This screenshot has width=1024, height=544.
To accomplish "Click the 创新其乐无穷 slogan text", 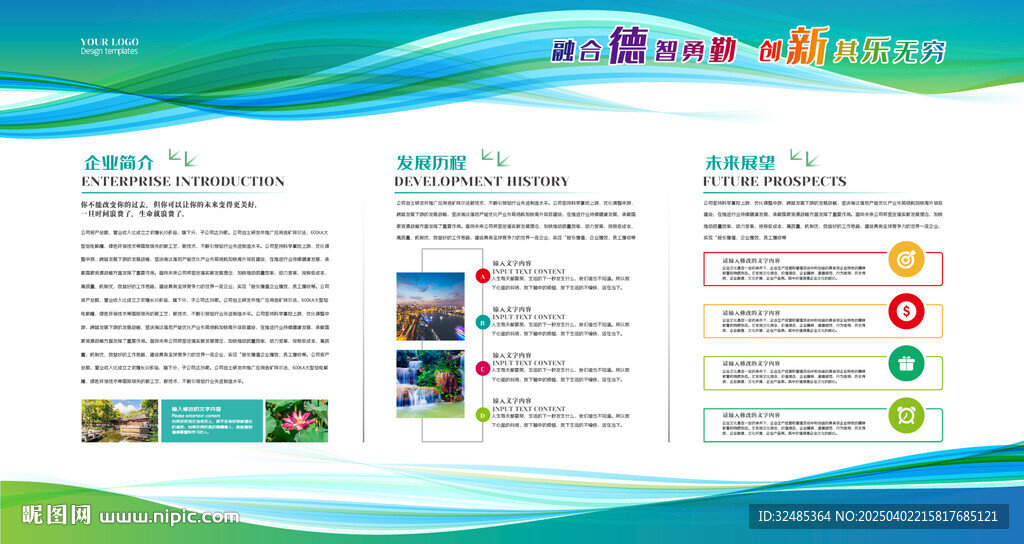I will pos(852,47).
